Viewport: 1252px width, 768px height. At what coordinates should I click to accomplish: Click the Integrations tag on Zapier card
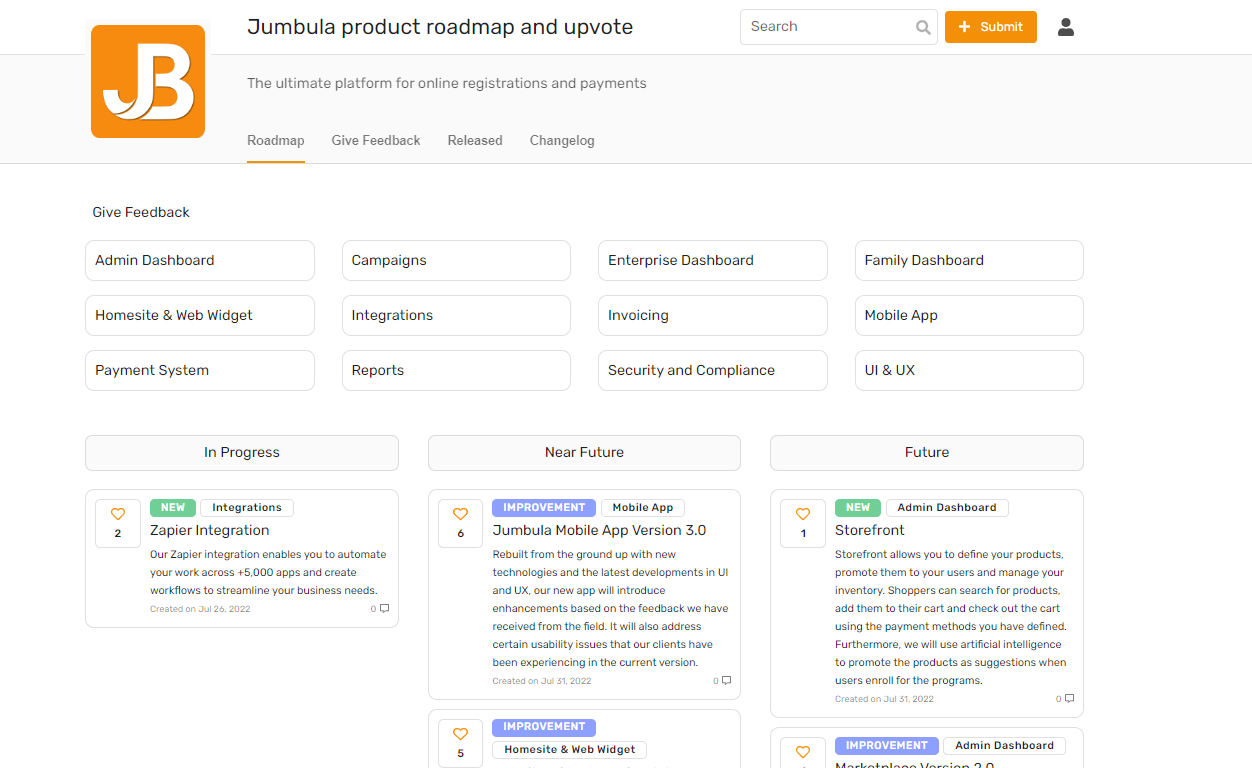click(247, 508)
